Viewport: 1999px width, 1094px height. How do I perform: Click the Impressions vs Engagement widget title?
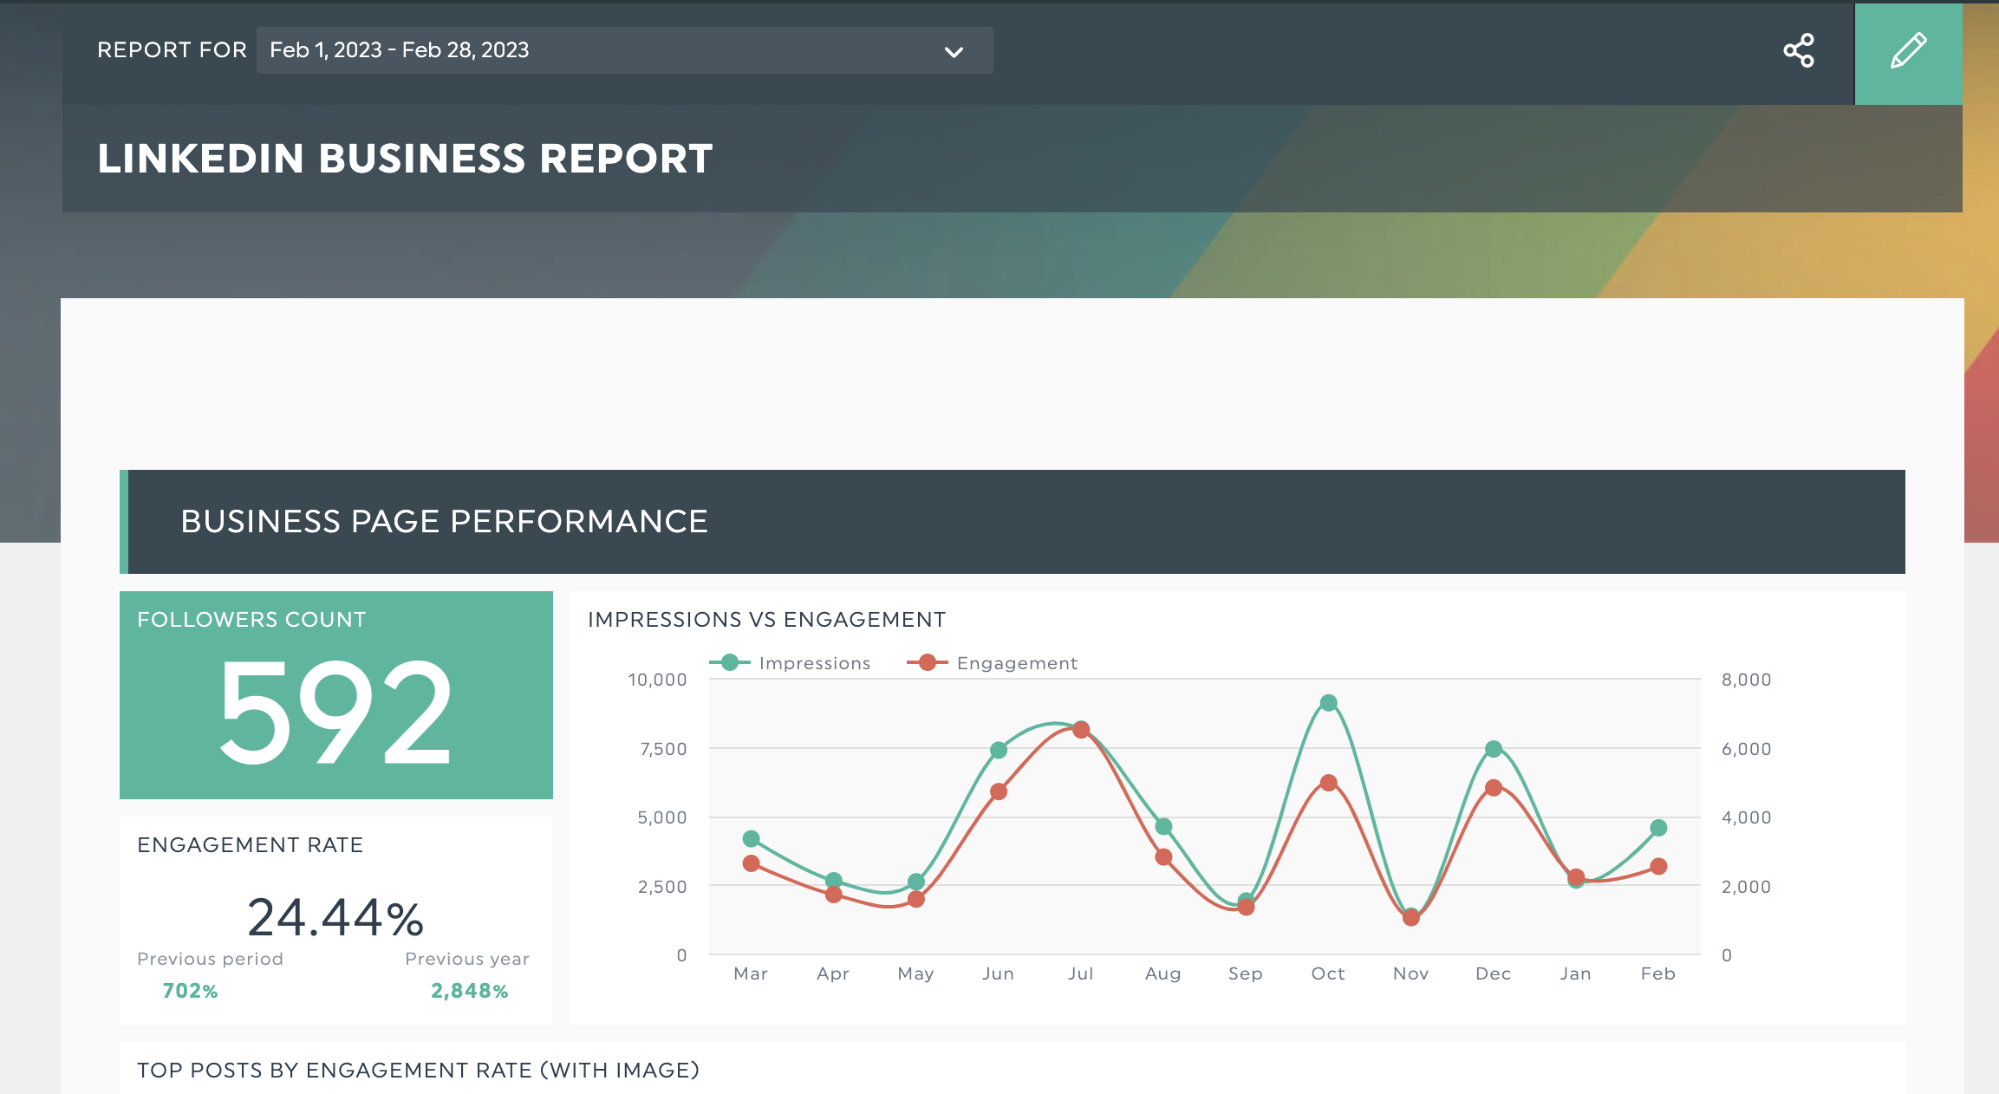pos(767,620)
